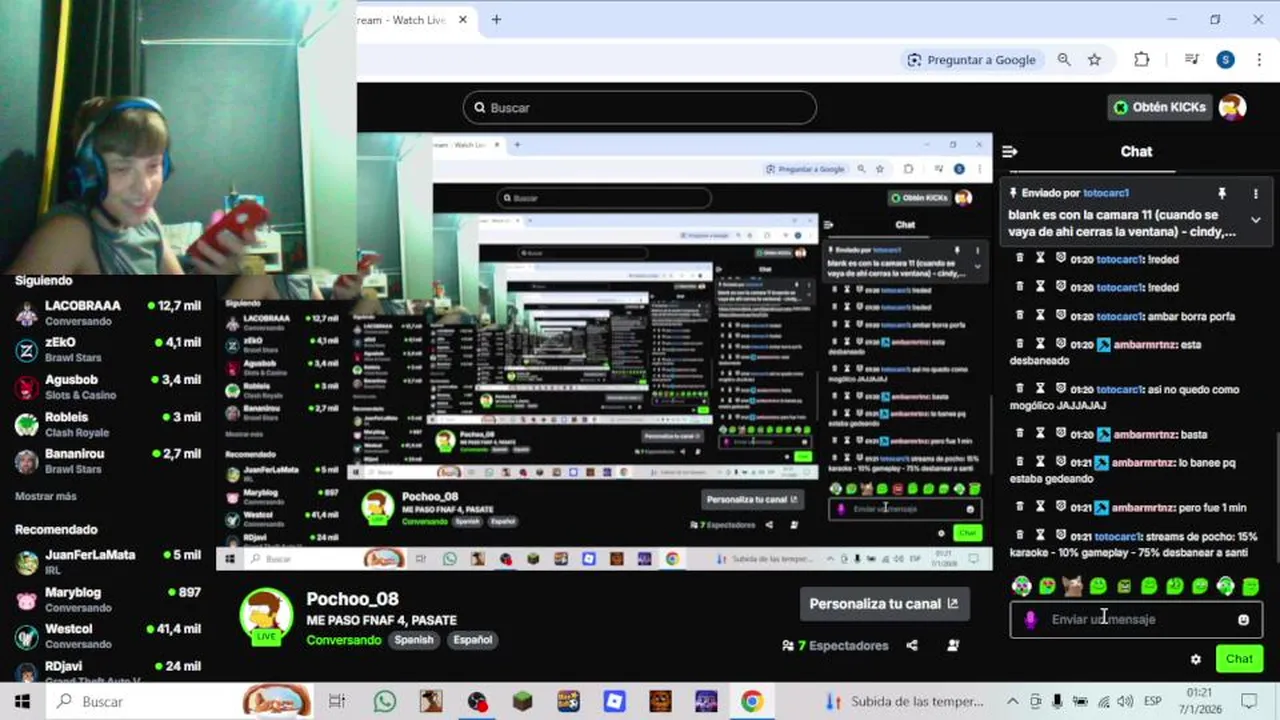Click the 'Conversando' category link
This screenshot has width=1280, height=720.
344,640
